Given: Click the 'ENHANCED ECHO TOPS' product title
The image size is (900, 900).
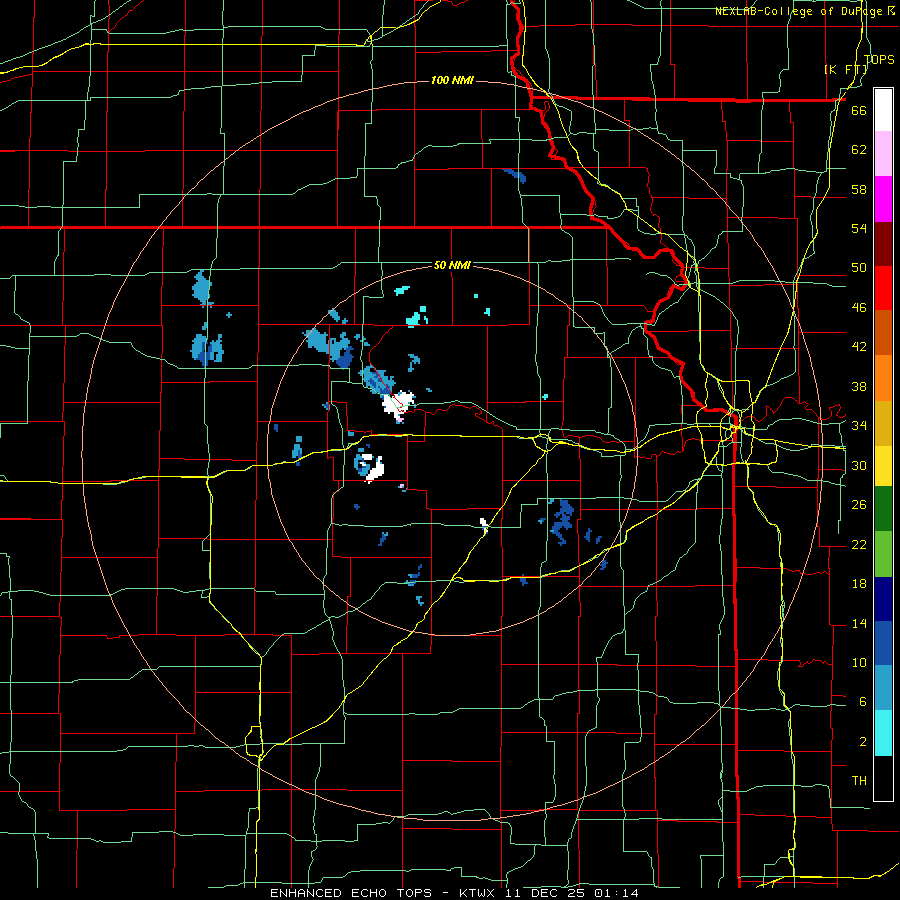Looking at the screenshot, I should (351, 893).
